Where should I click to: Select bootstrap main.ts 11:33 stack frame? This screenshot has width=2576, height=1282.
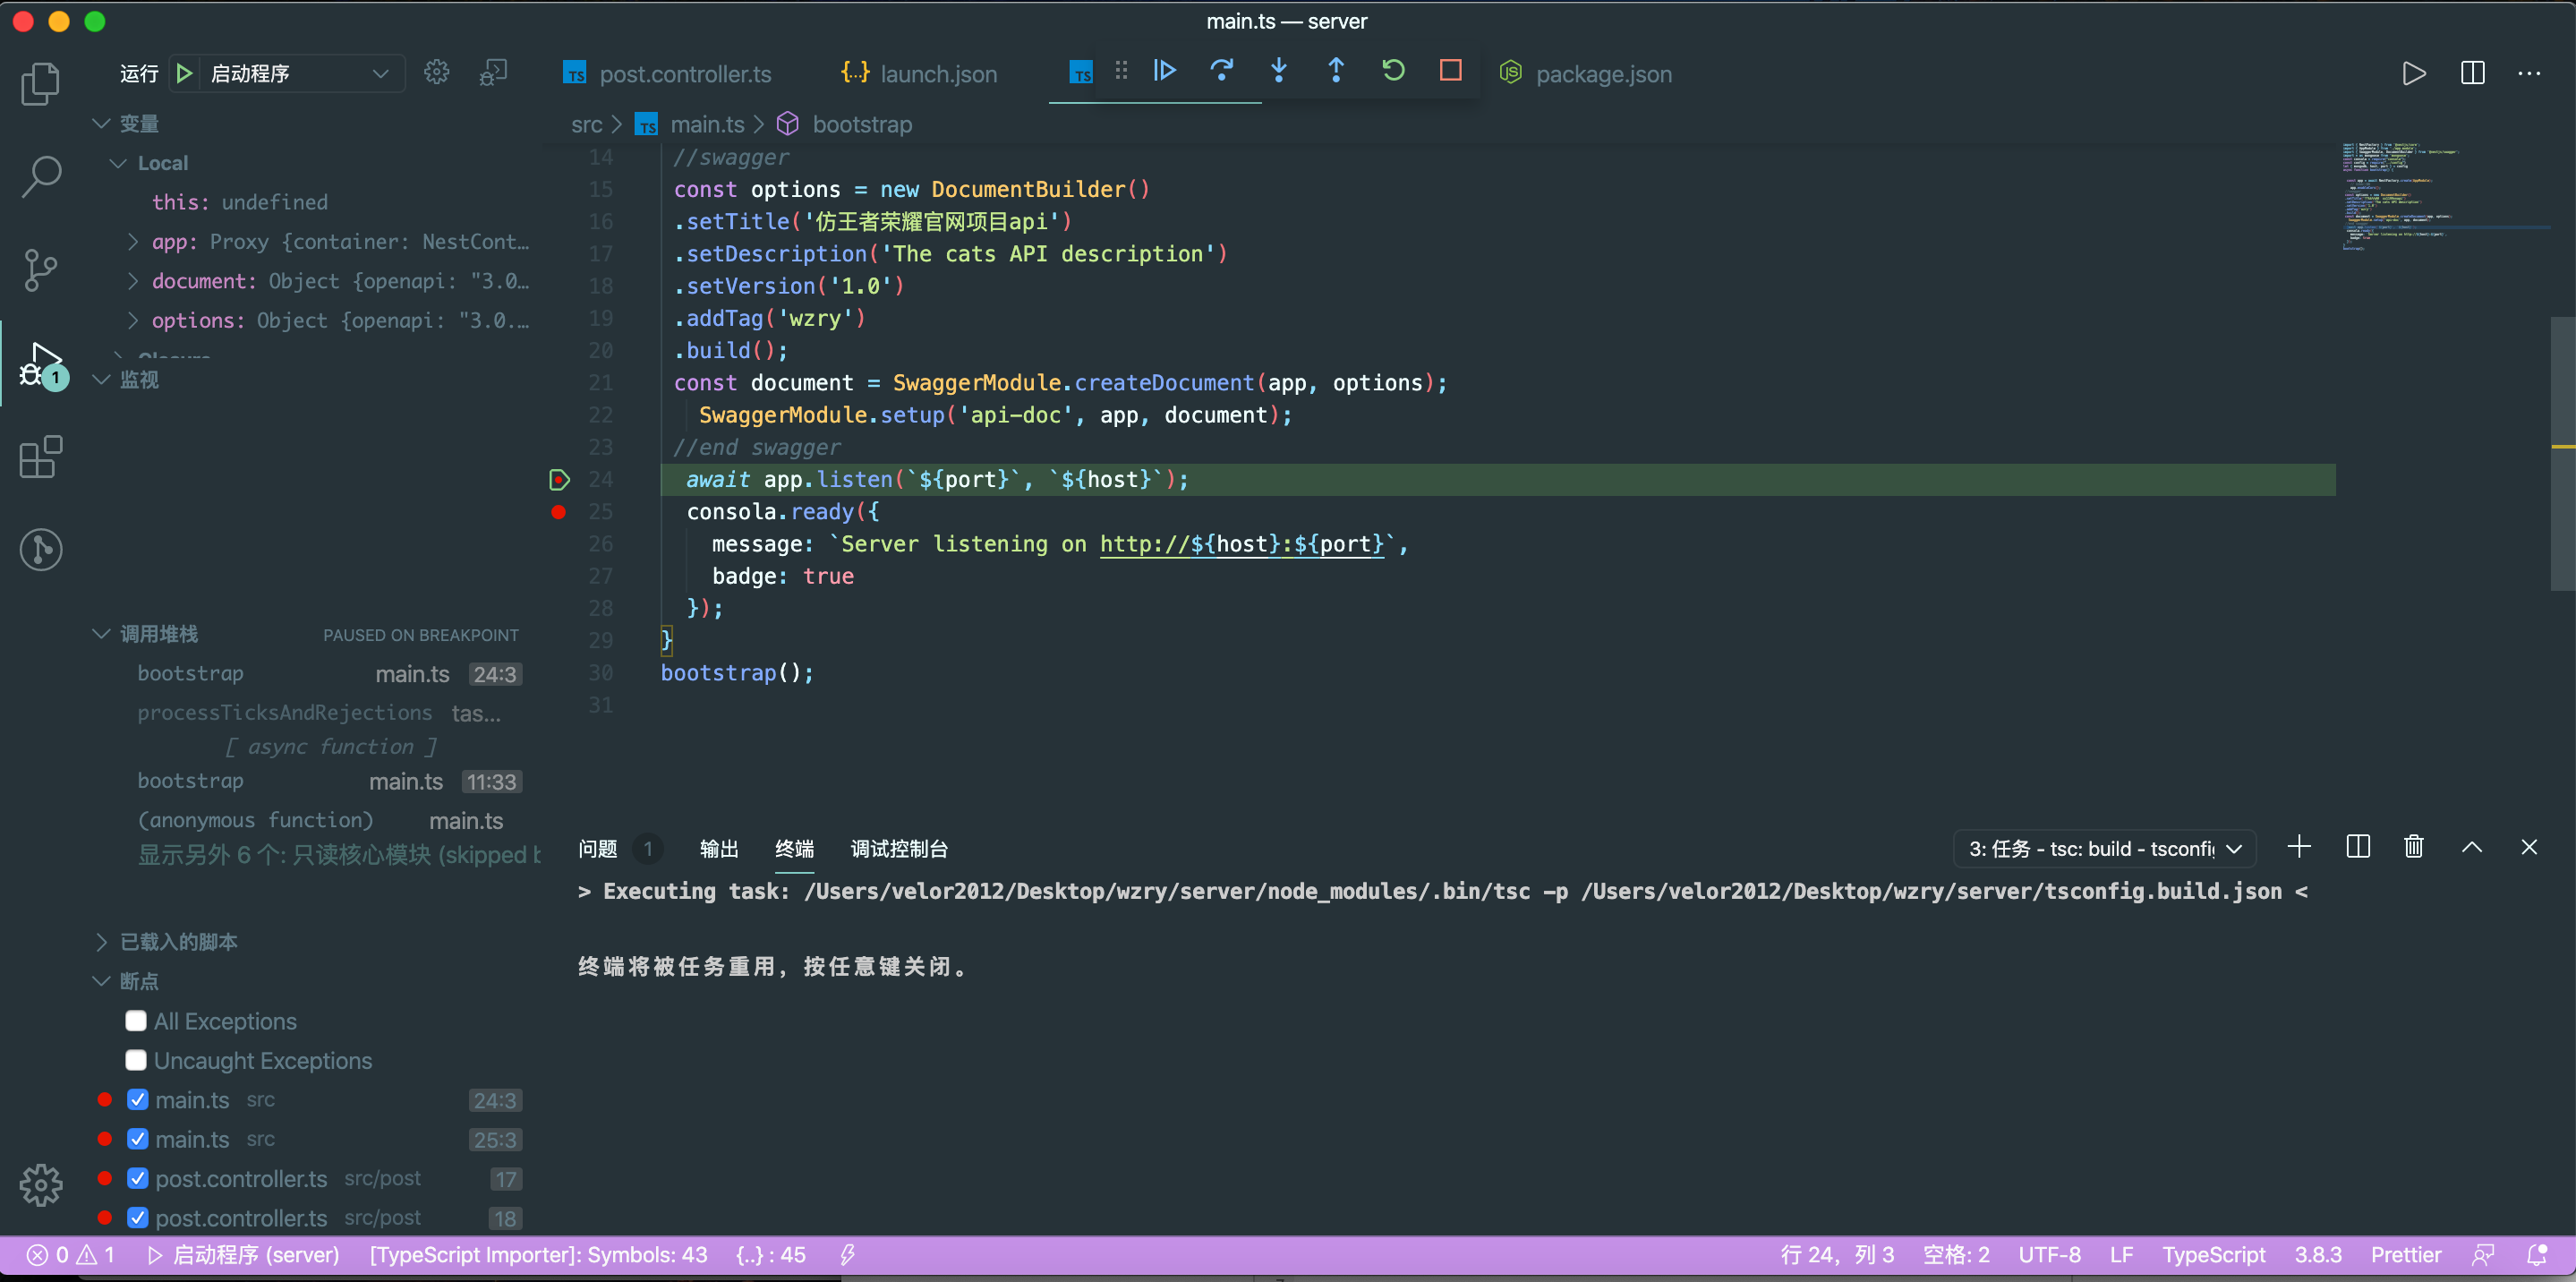[x=329, y=781]
